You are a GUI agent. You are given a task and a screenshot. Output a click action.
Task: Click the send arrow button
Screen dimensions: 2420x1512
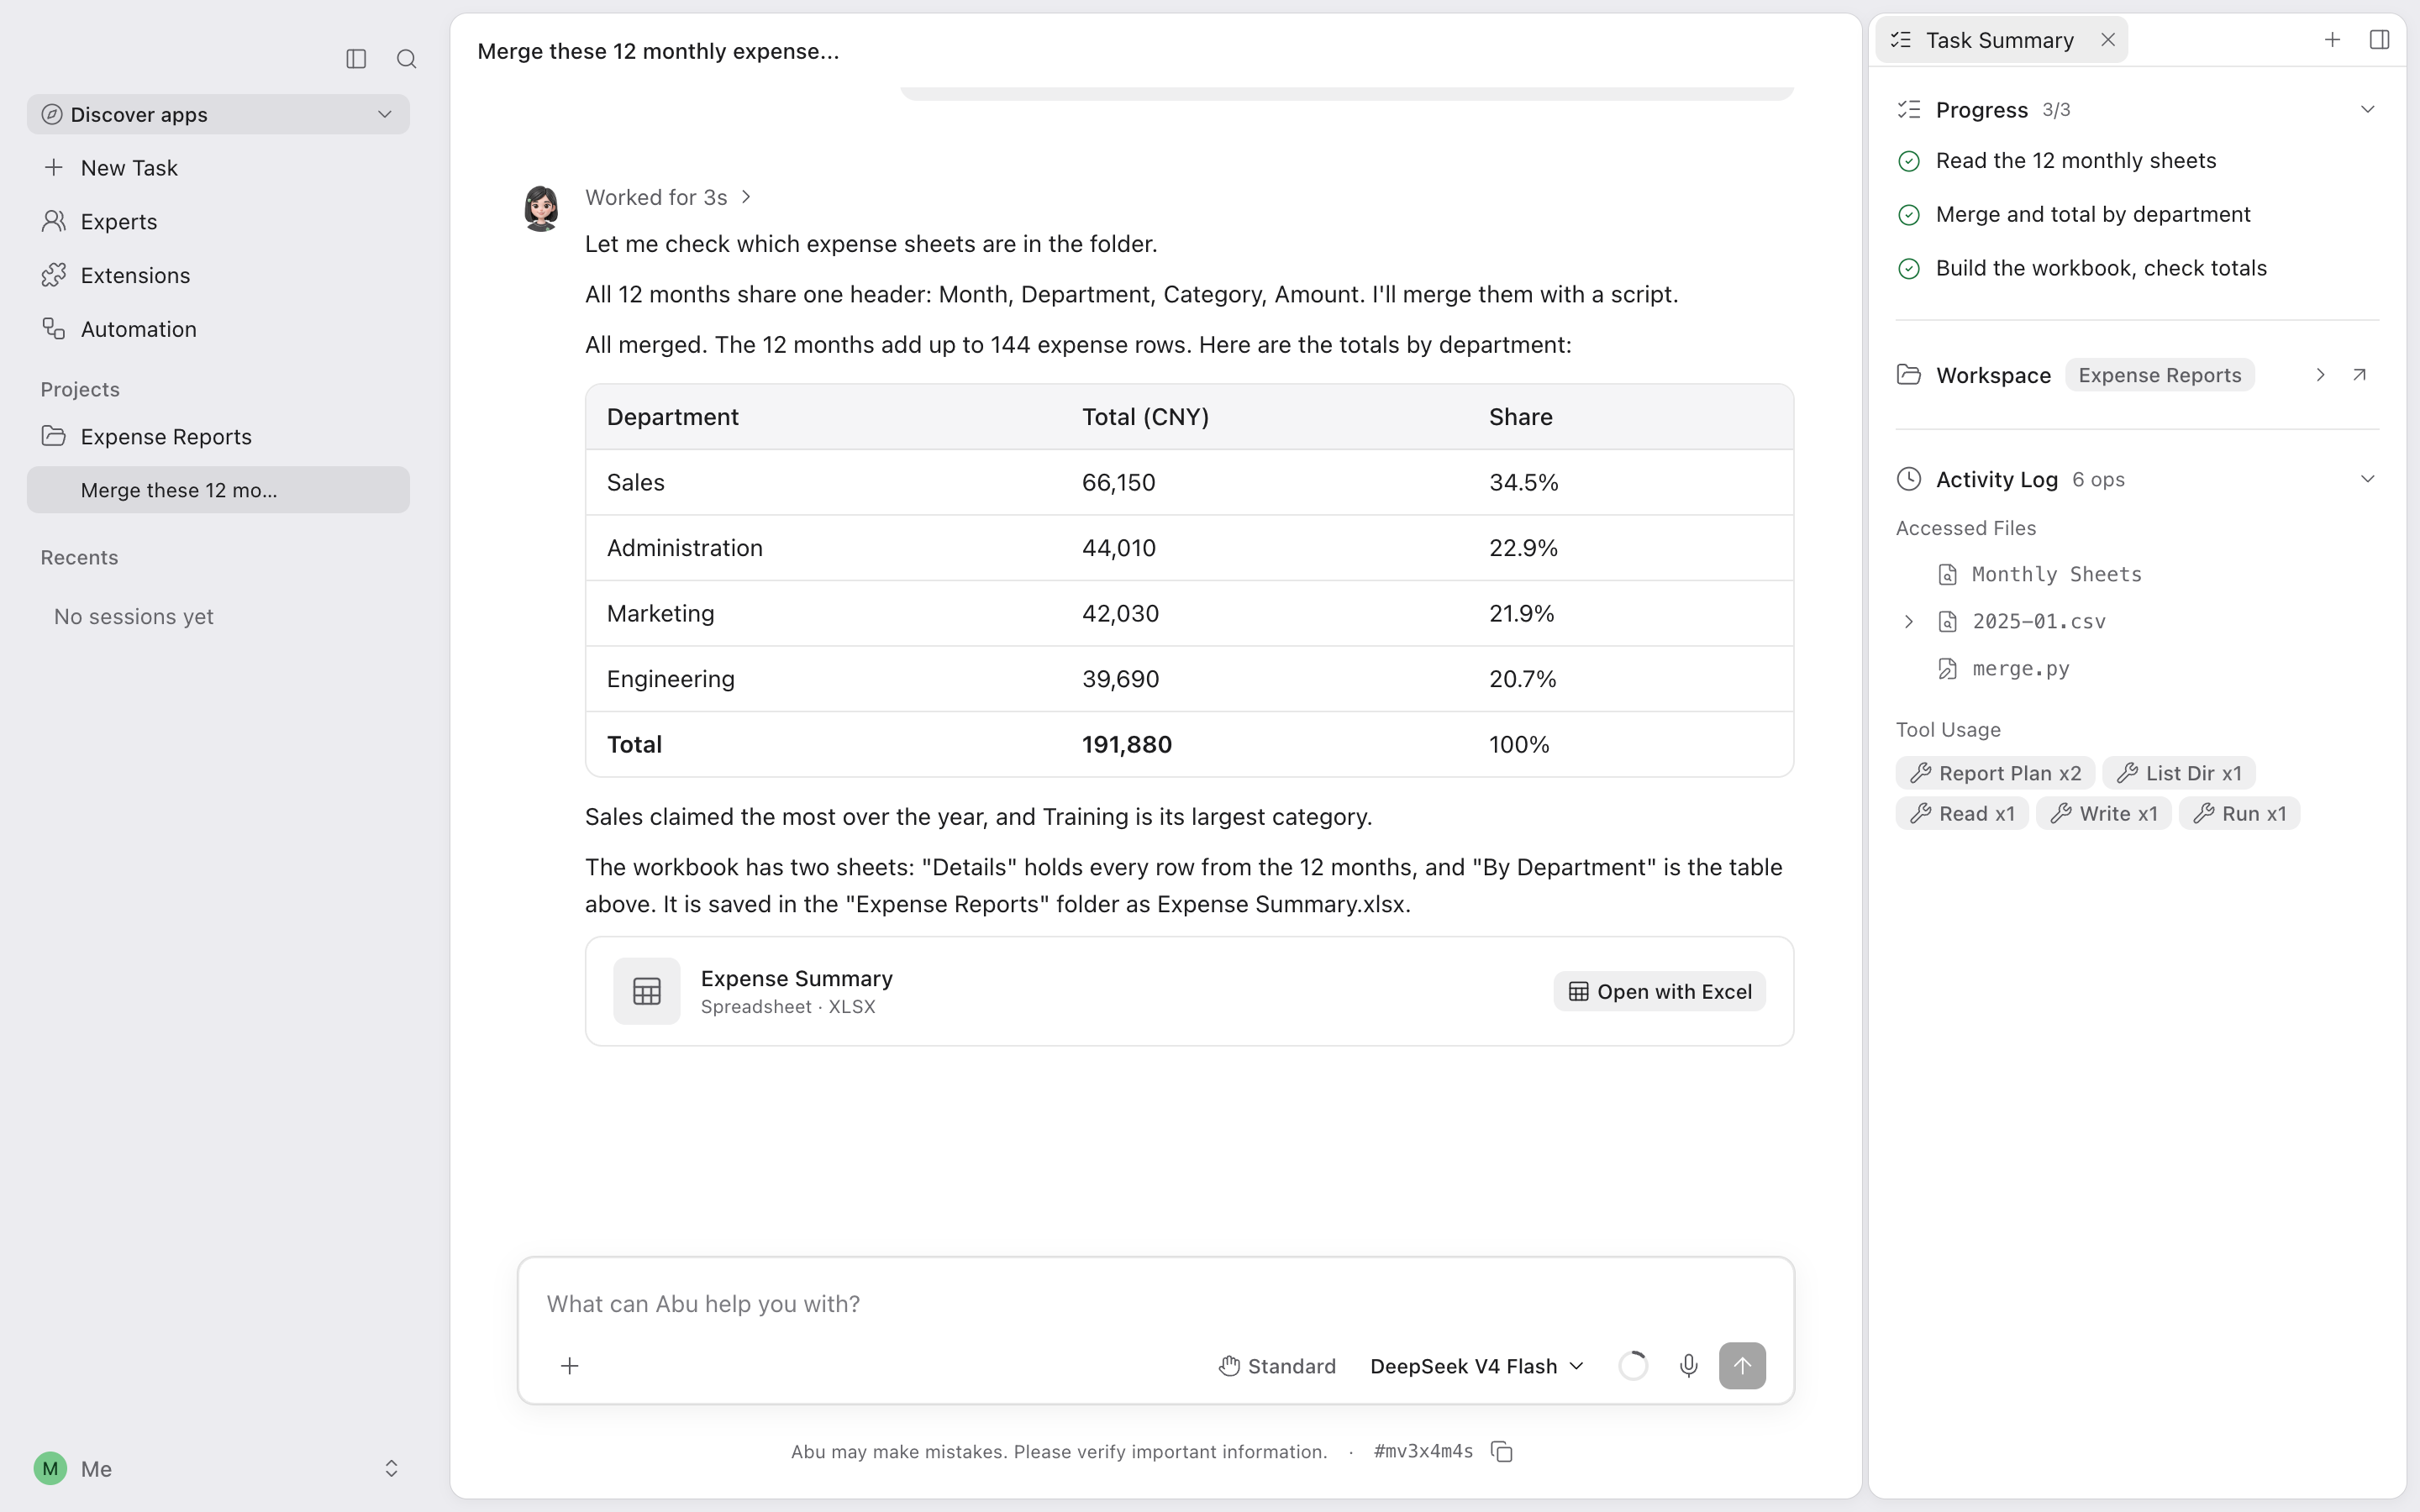pyautogui.click(x=1742, y=1366)
